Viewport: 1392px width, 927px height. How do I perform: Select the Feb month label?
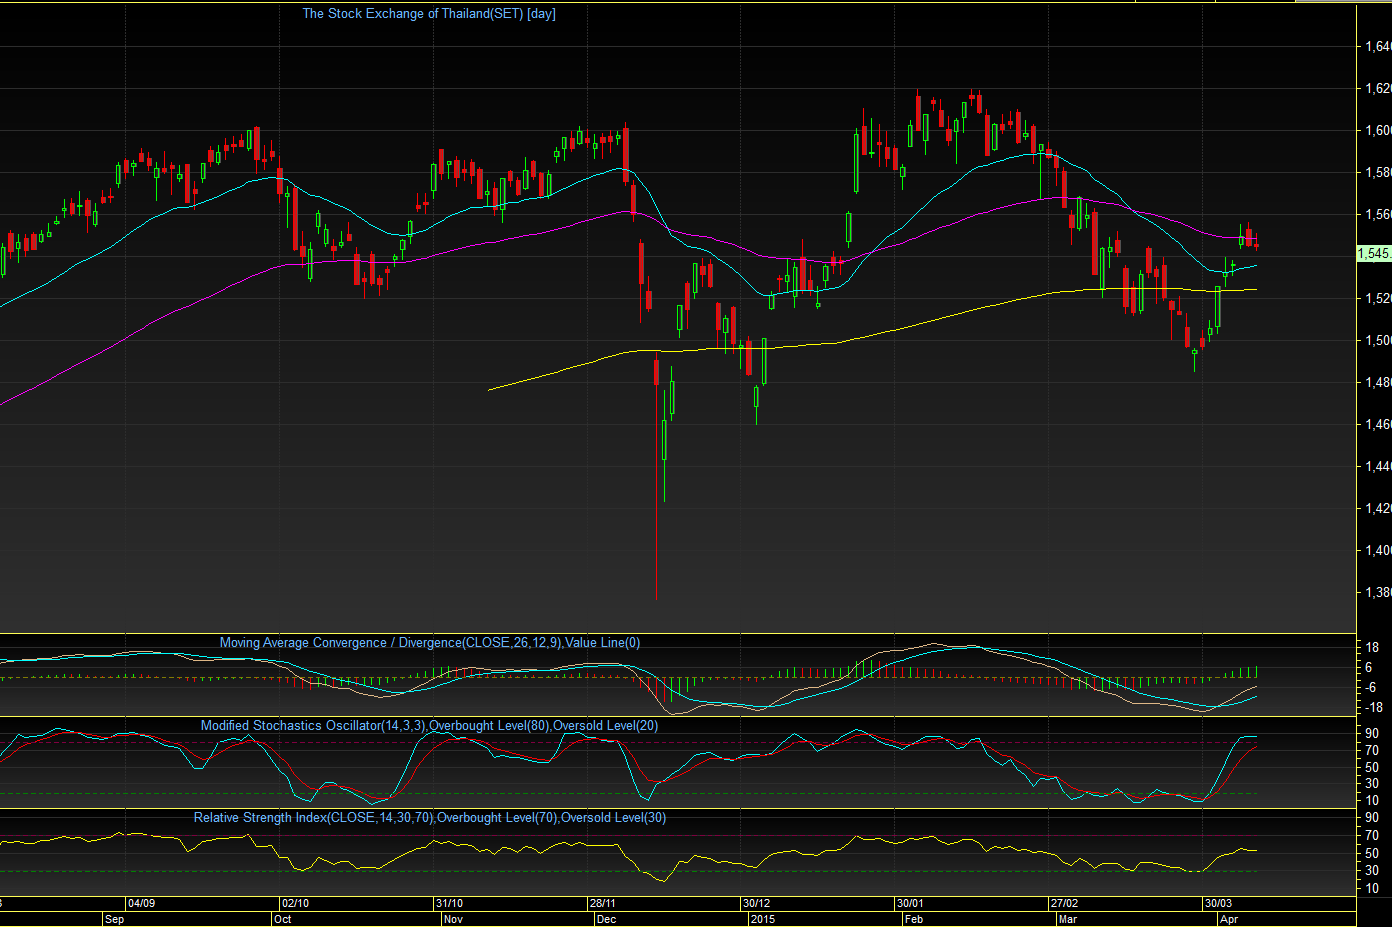coord(913,919)
